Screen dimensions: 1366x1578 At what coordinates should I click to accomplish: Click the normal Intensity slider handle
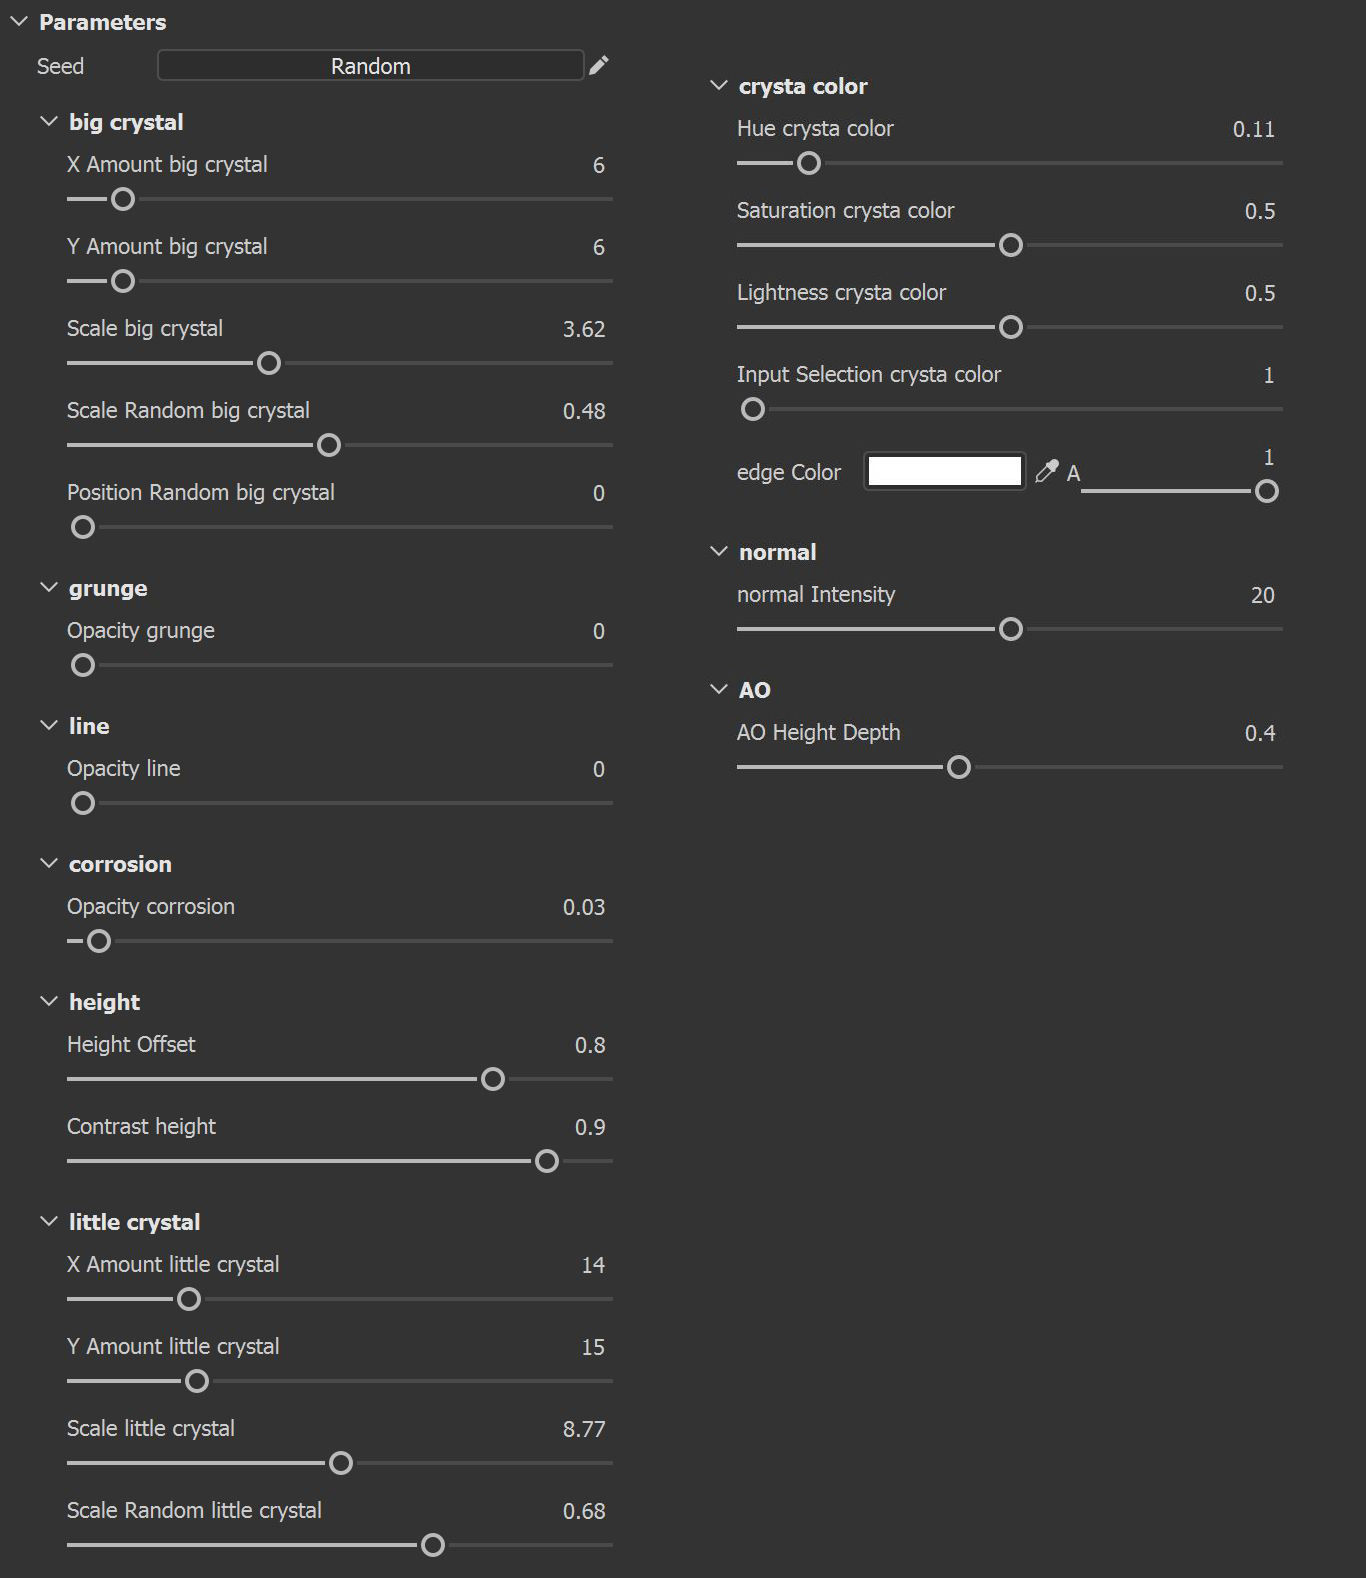(1011, 629)
